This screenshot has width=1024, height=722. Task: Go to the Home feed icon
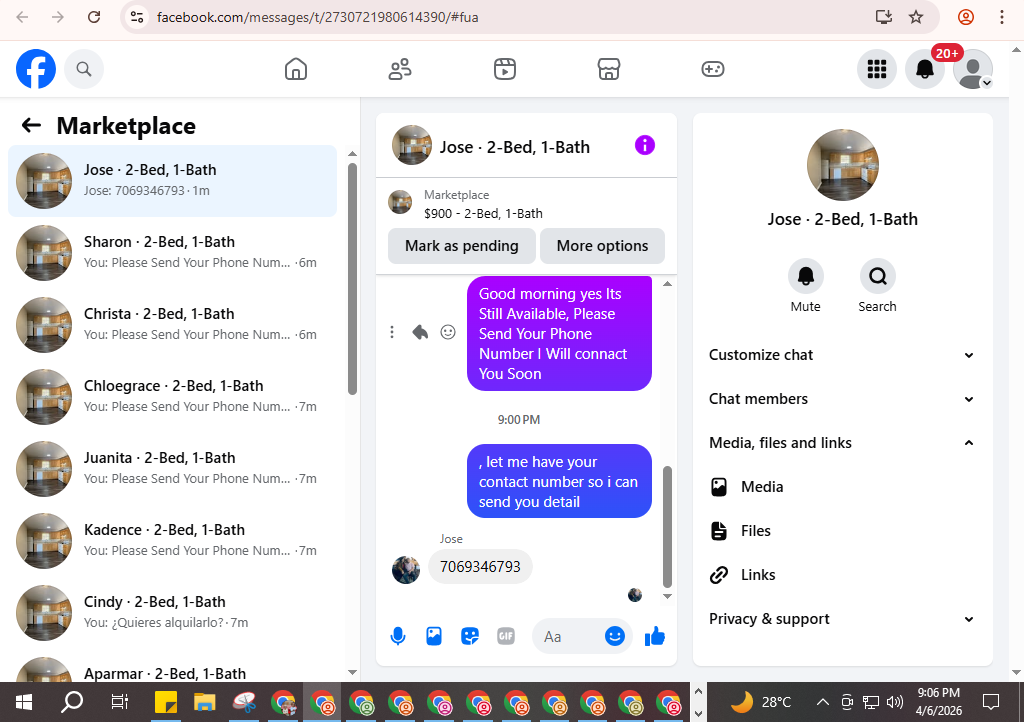pos(296,69)
